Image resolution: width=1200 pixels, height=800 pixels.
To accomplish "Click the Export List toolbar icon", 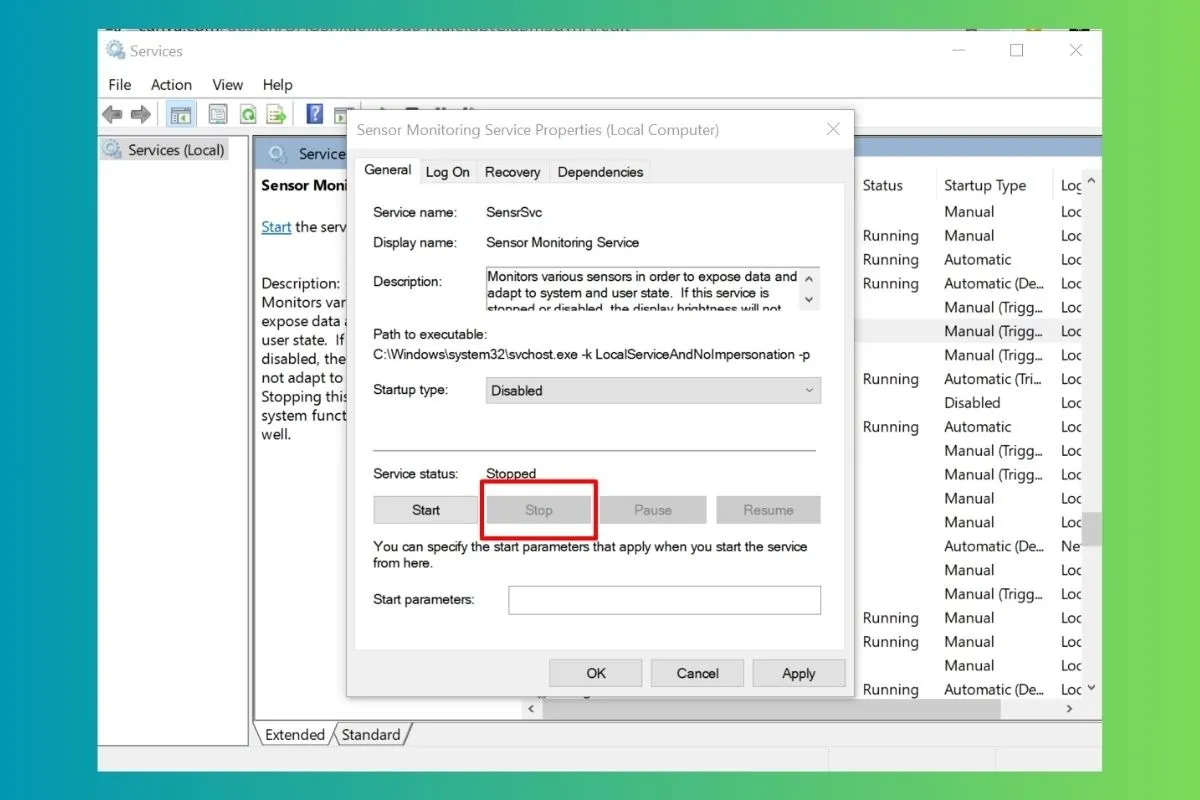I will pos(276,115).
